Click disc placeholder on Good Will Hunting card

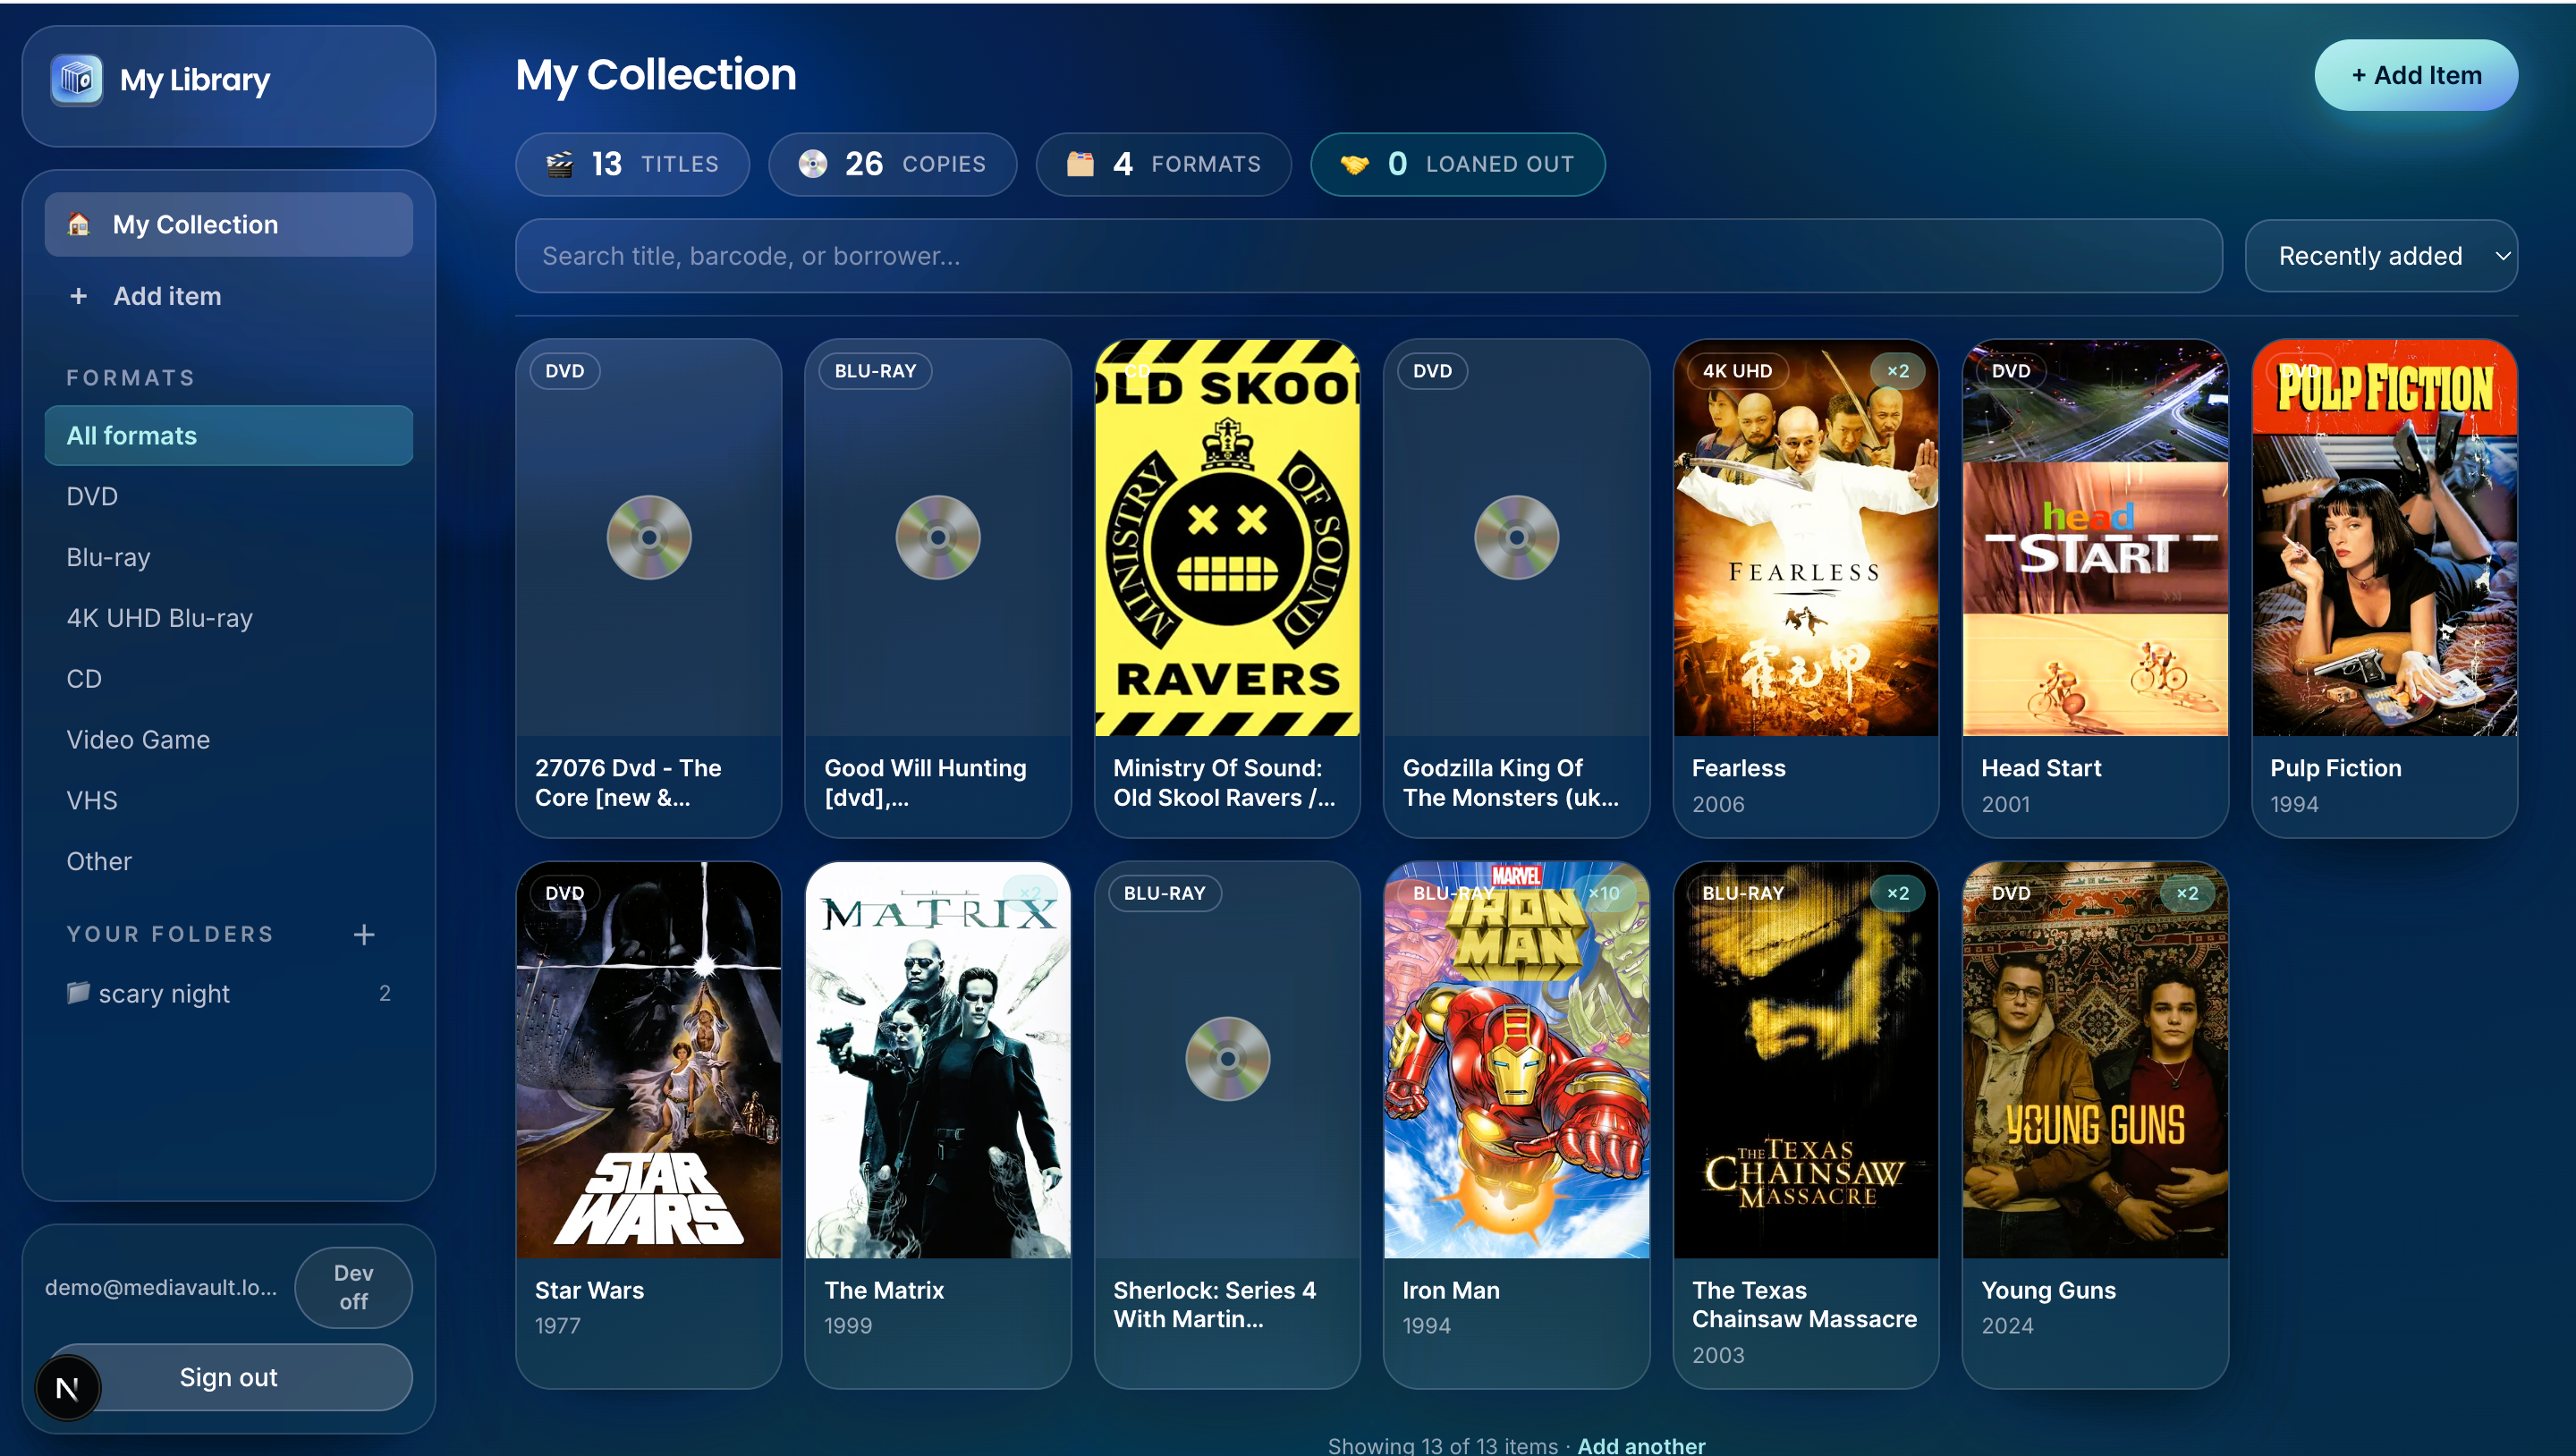pyautogui.click(x=938, y=537)
